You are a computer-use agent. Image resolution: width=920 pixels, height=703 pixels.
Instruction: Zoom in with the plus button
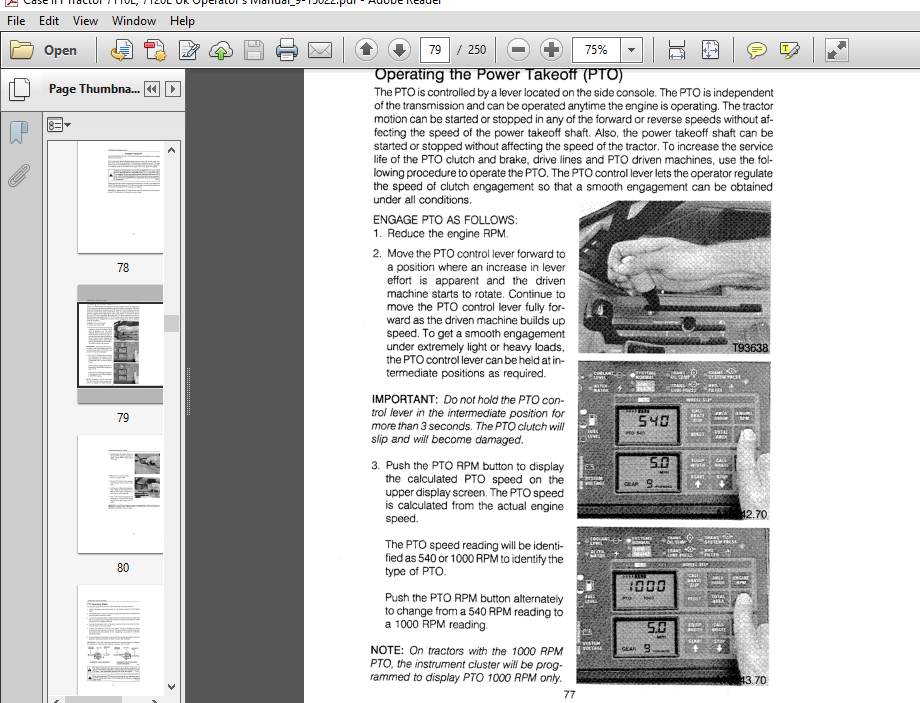coord(551,50)
